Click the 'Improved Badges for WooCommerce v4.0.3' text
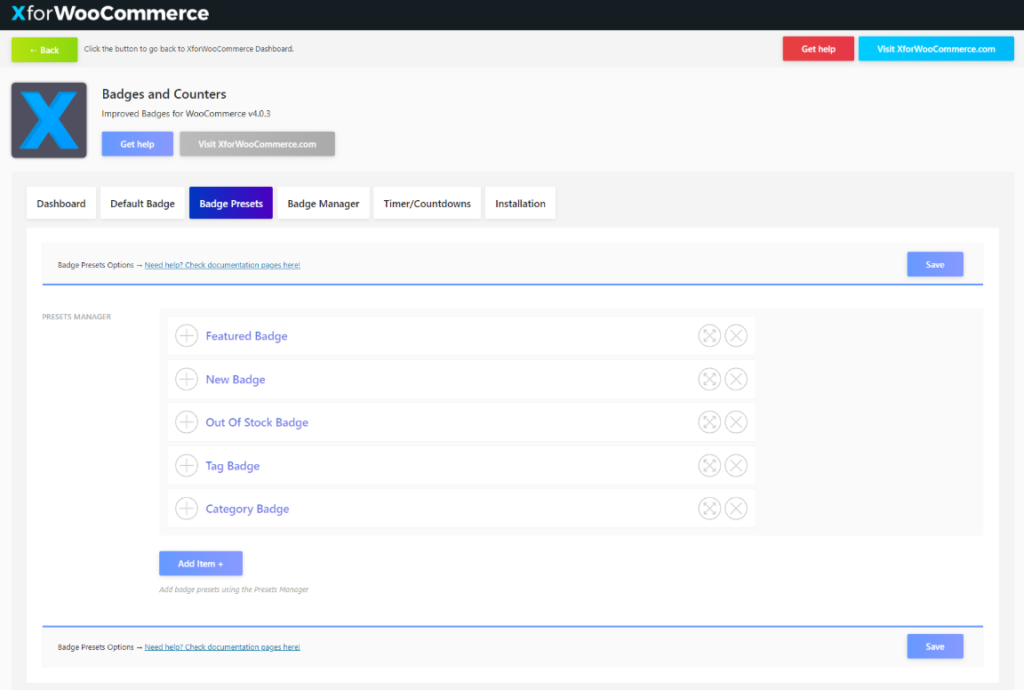Image resolution: width=1024 pixels, height=690 pixels. 186,114
